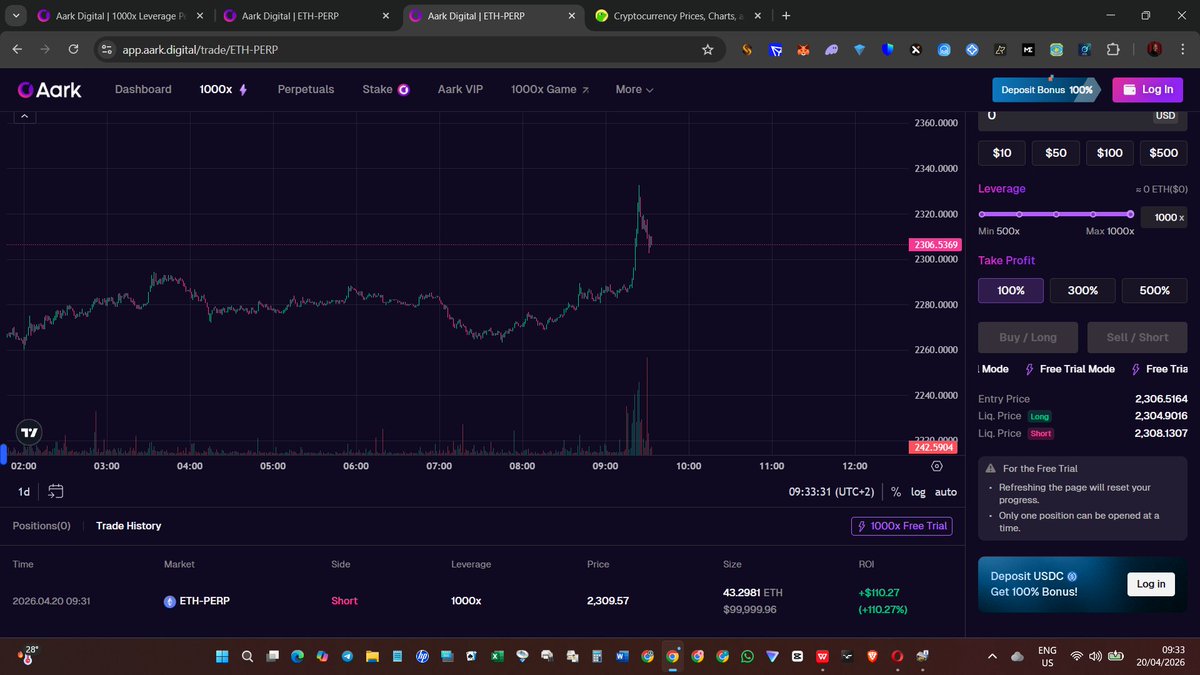Open Aark VIP page
Screen dimensions: 1200x675
460,89
